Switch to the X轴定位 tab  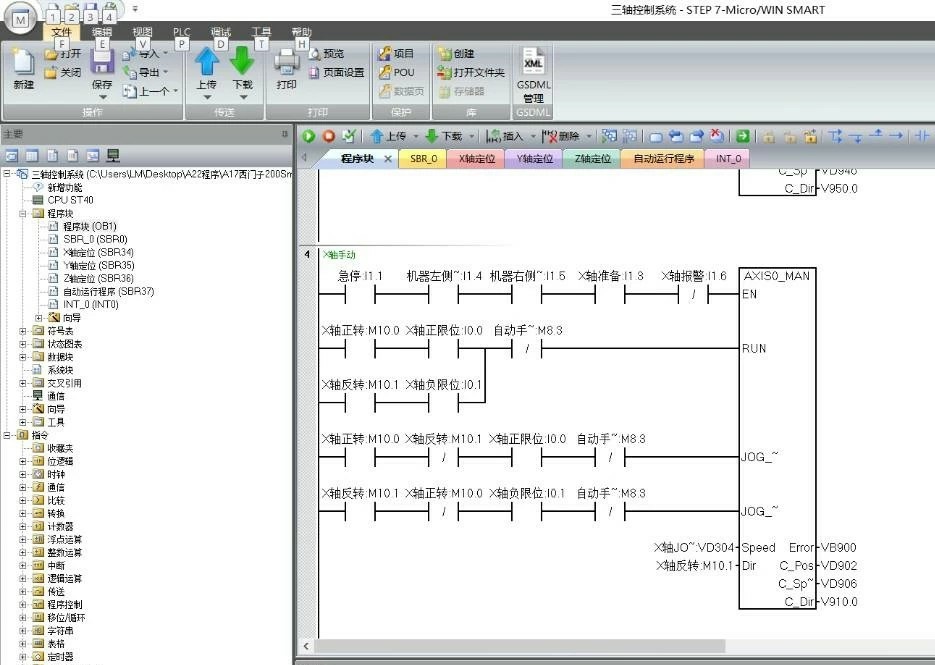[x=476, y=159]
